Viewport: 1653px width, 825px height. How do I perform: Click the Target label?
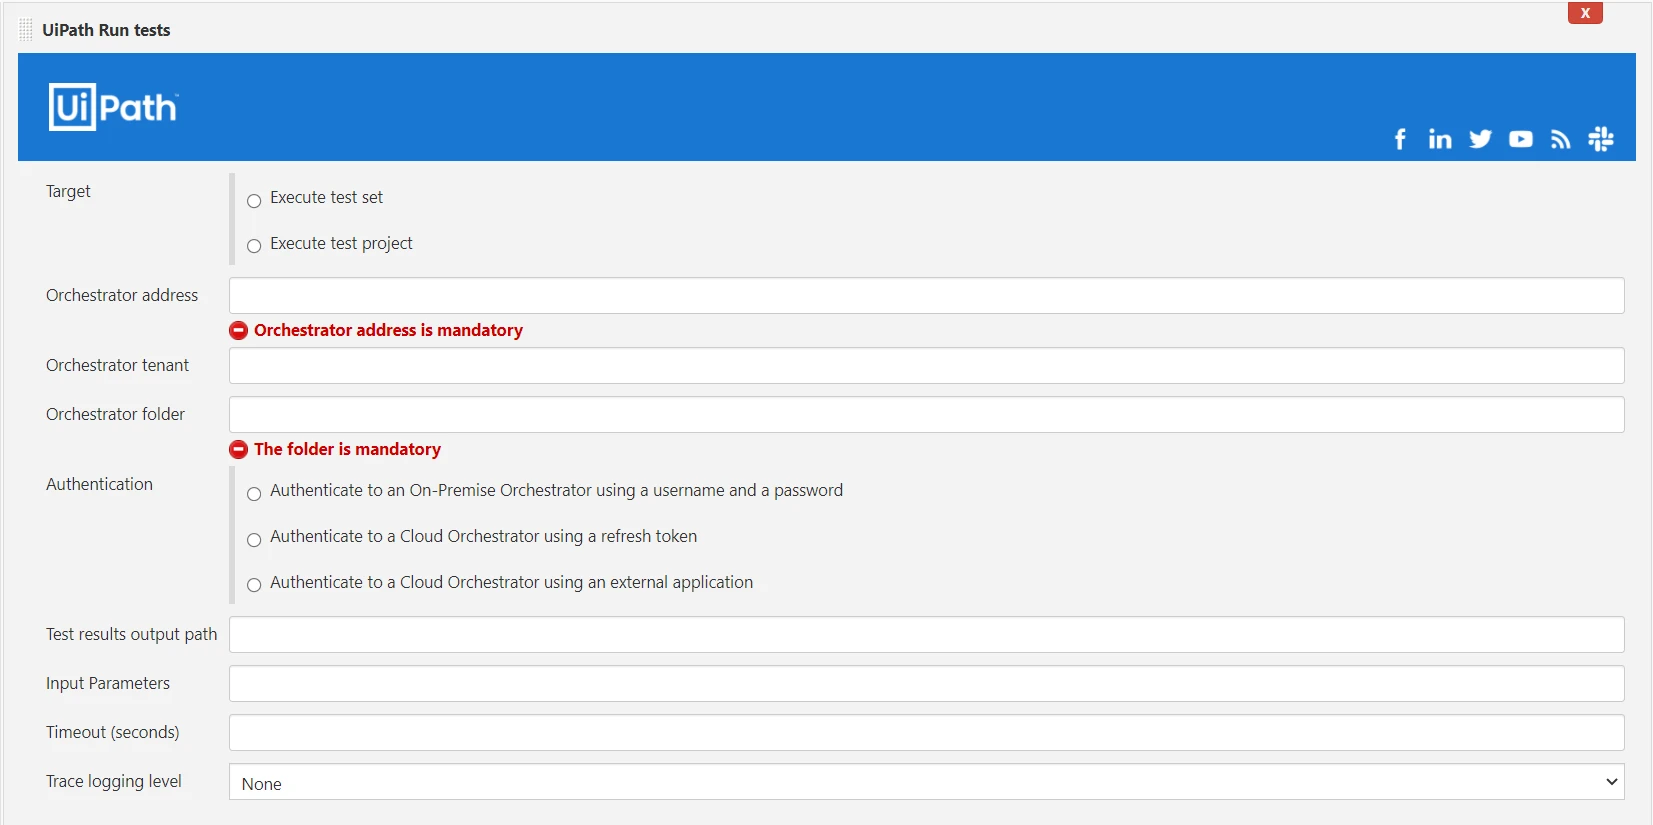68,191
